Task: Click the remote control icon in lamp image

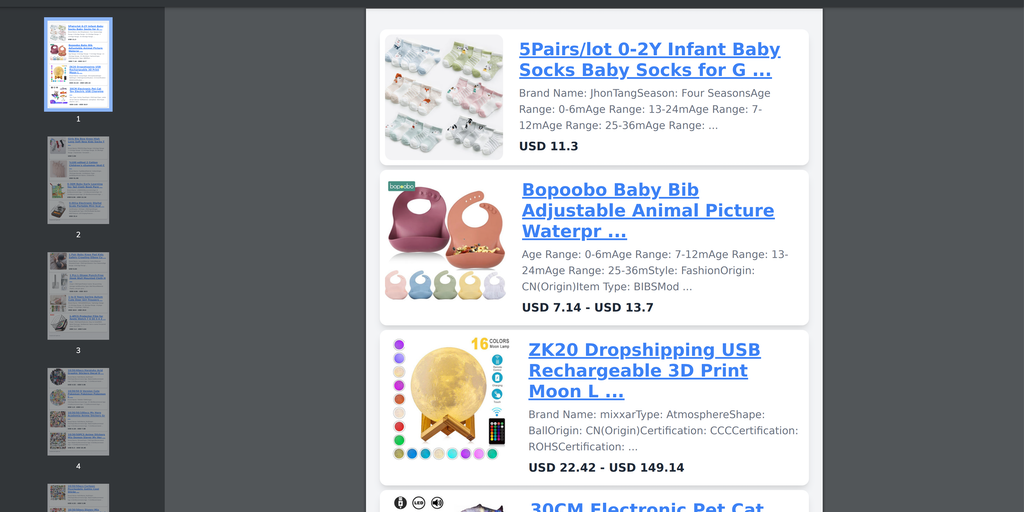Action: 497,432
